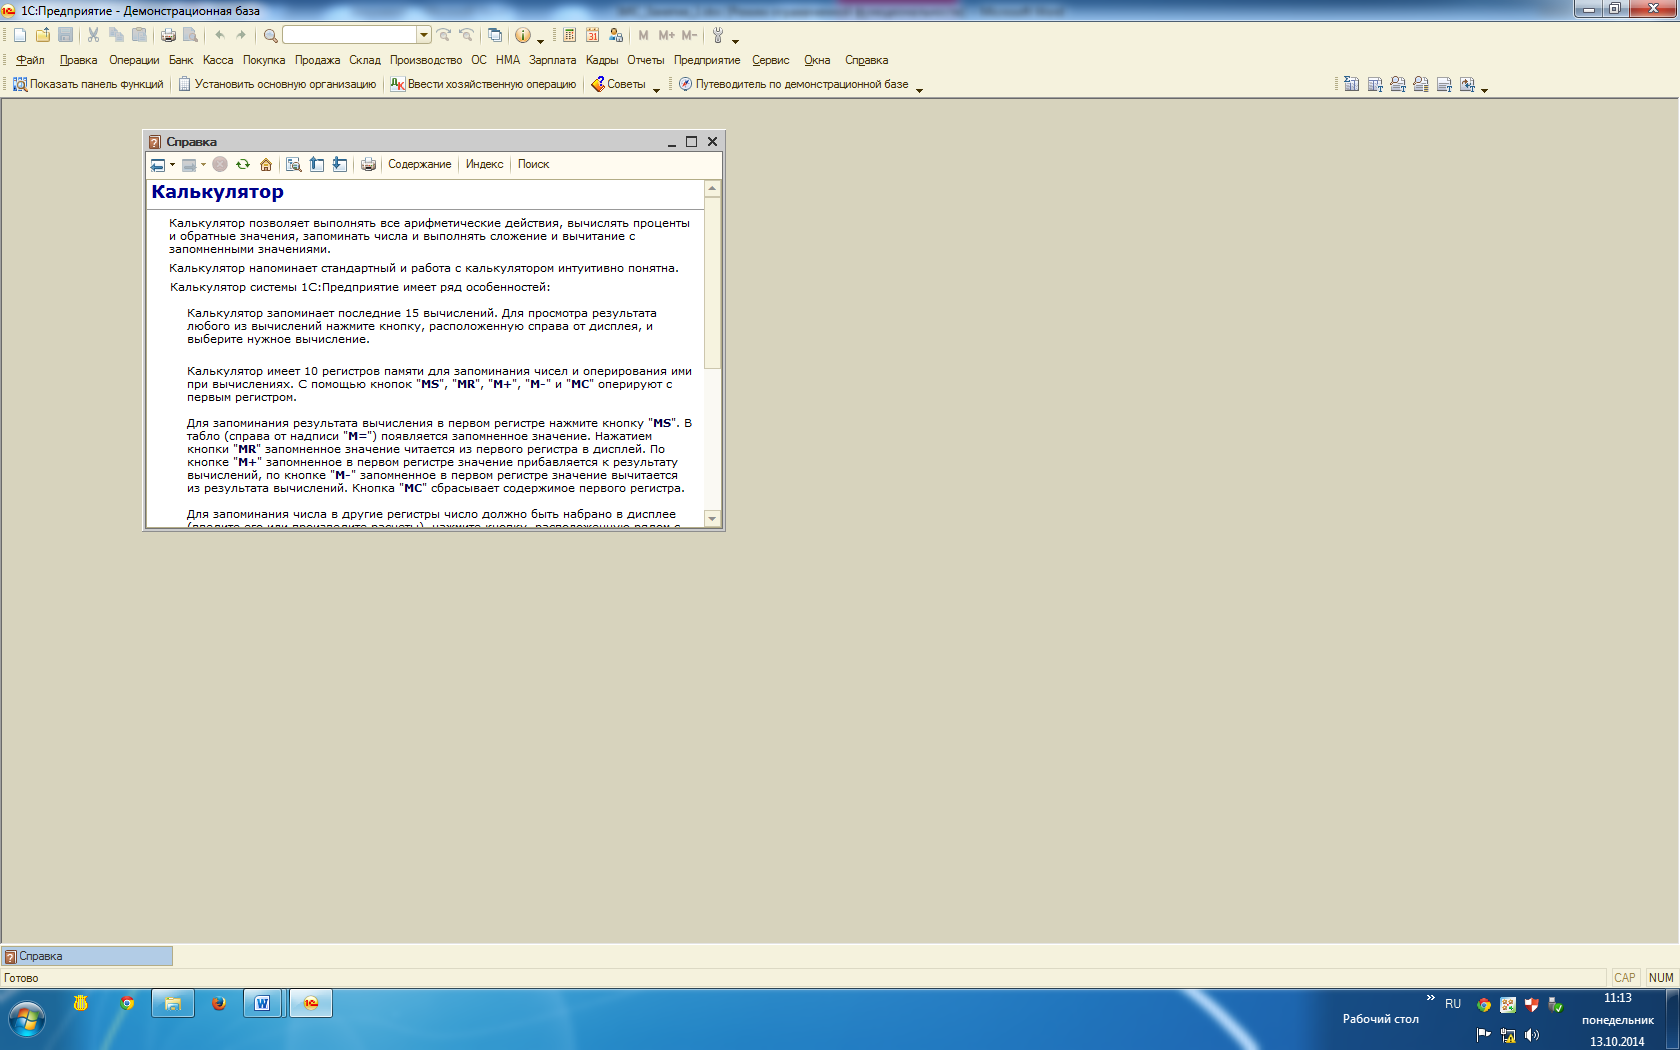Image resolution: width=1680 pixels, height=1050 pixels.
Task: Refresh the help page
Action: click(x=243, y=165)
